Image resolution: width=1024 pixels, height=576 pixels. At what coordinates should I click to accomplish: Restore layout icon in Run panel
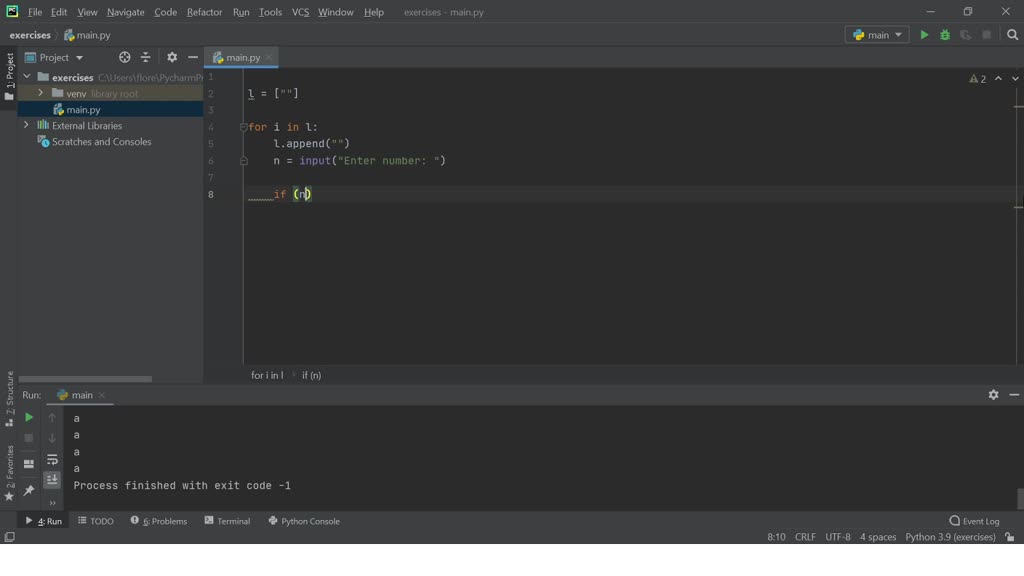29,464
